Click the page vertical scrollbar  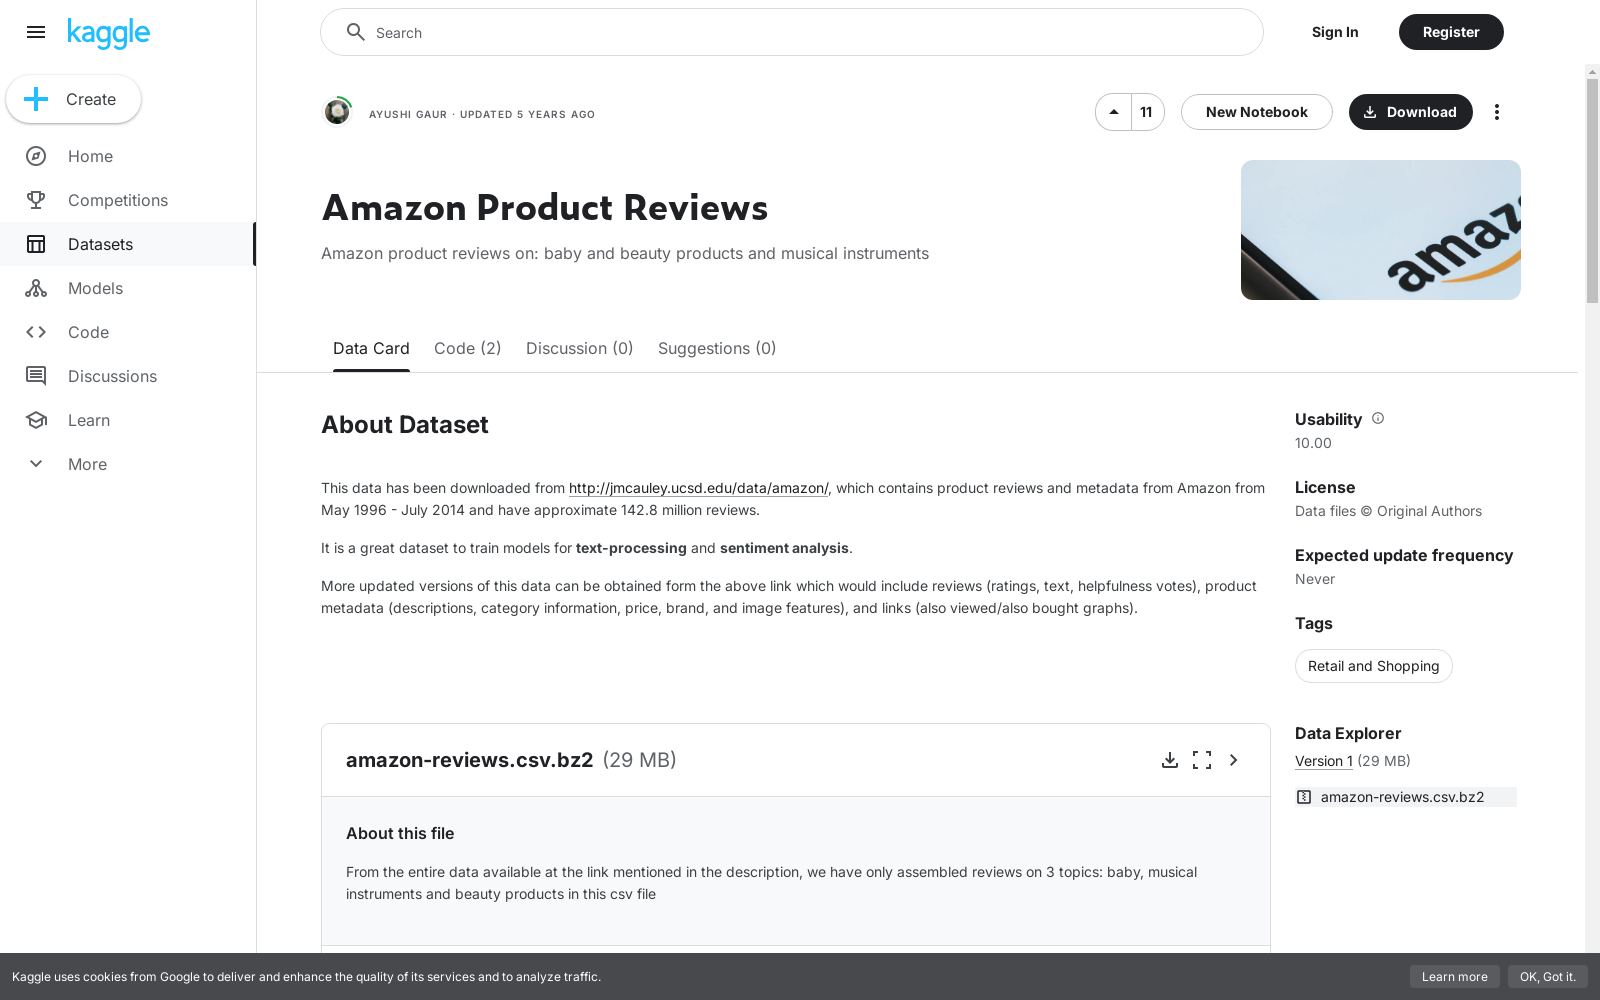[1592, 190]
